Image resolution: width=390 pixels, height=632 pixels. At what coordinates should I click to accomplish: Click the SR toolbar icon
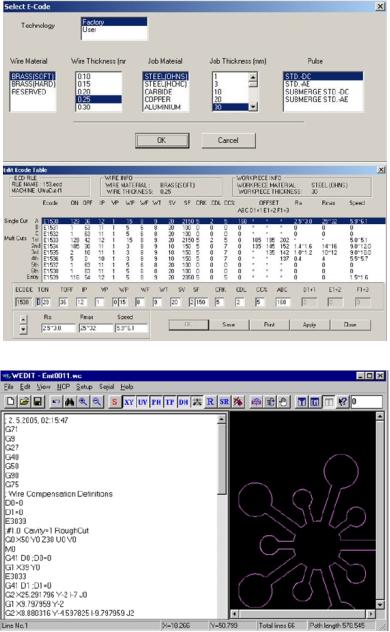[x=224, y=401]
